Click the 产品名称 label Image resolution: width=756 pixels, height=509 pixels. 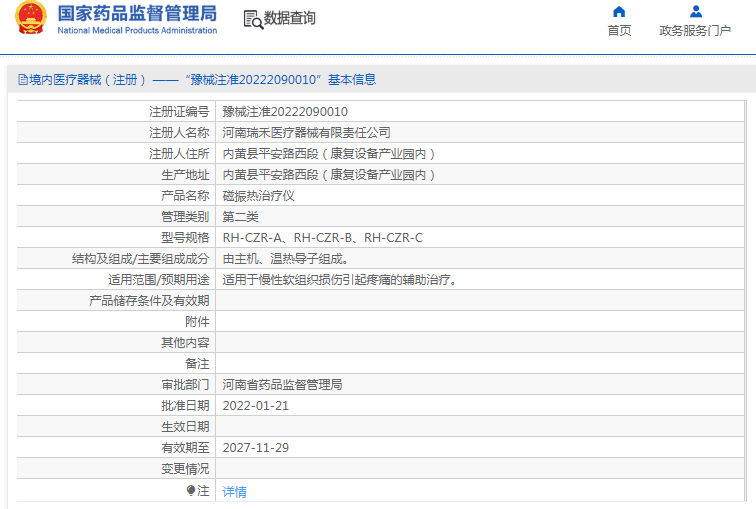(x=185, y=196)
